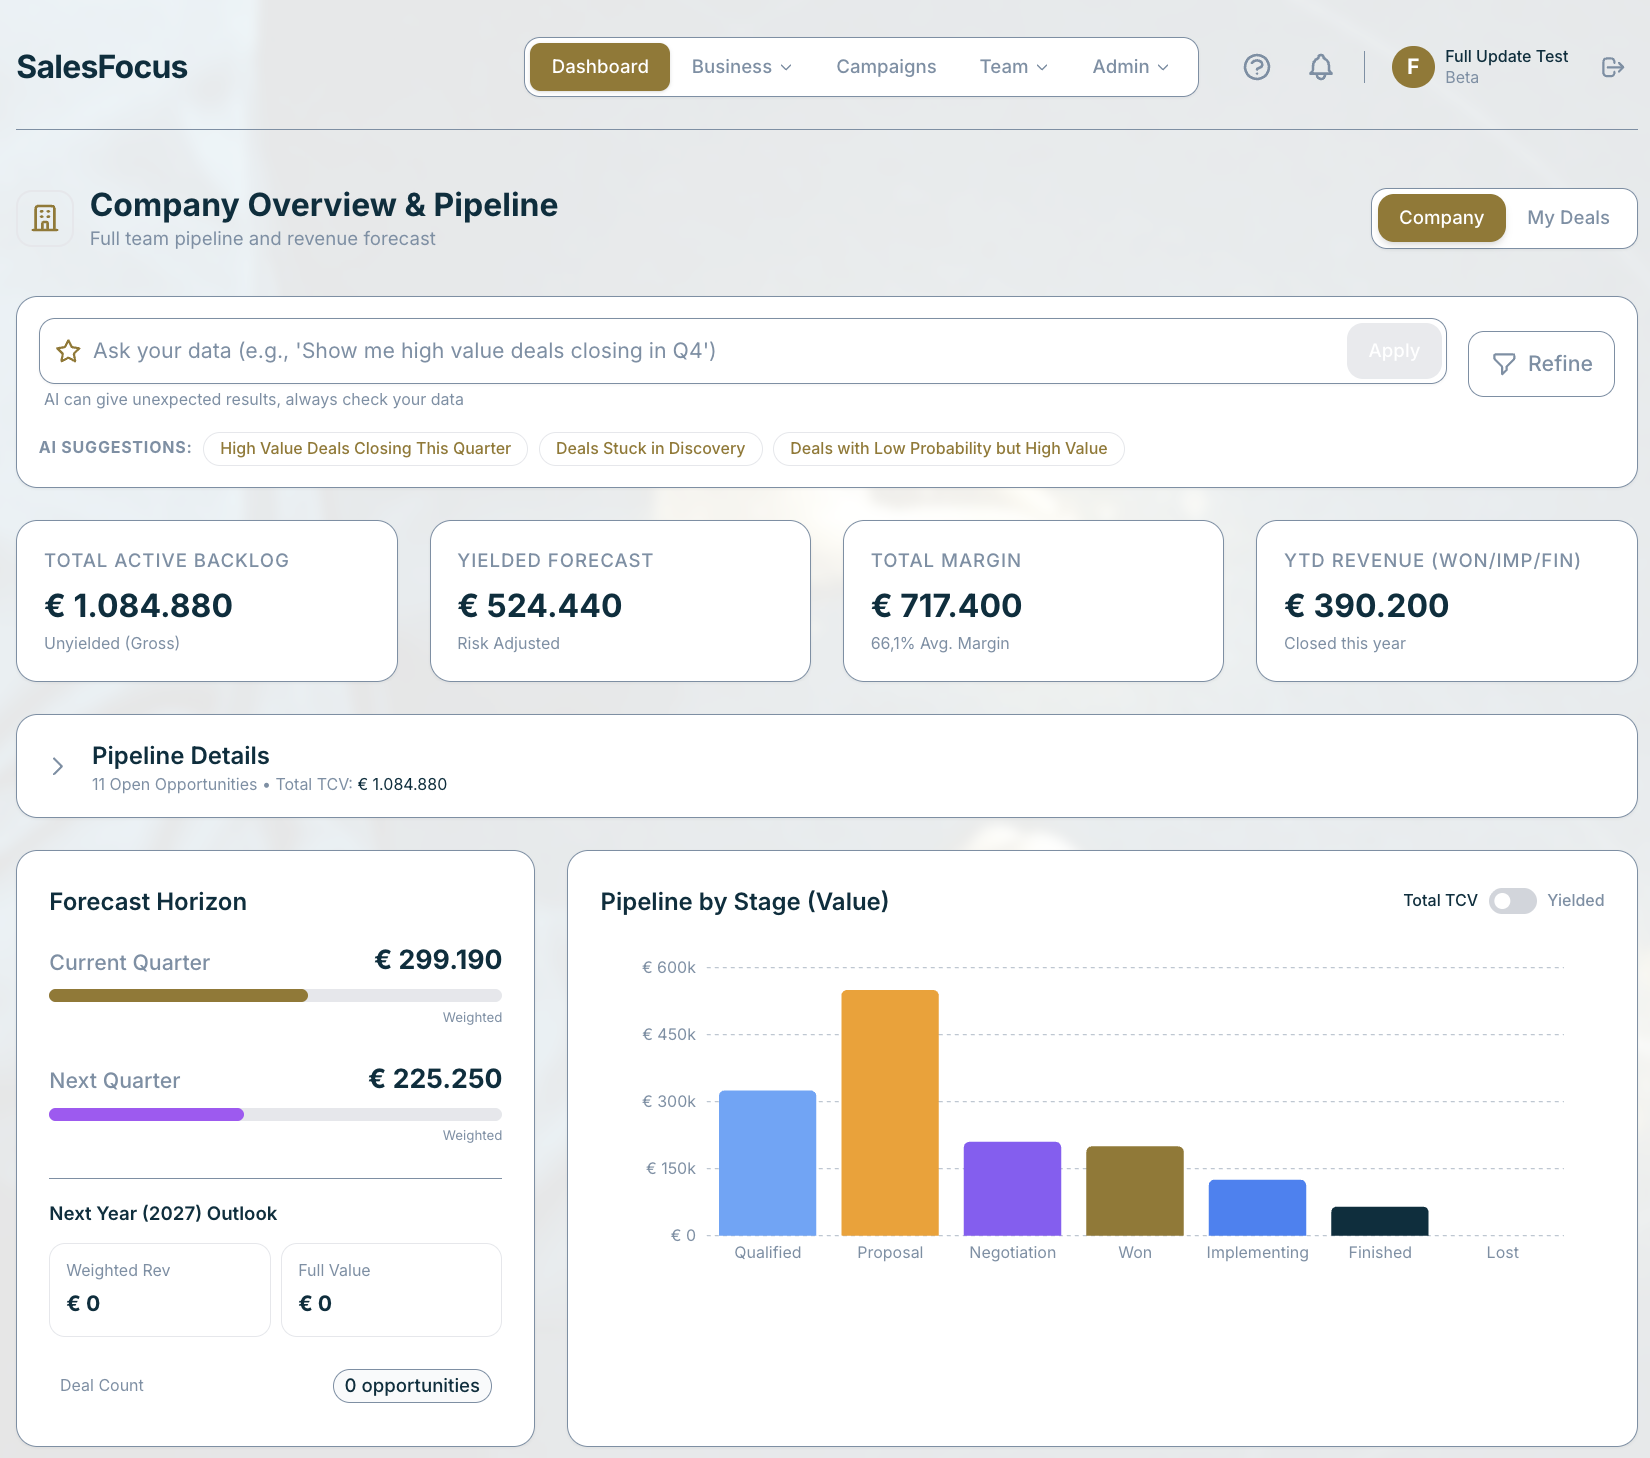The width and height of the screenshot is (1650, 1458).
Task: Open the YTD Revenue card
Action: click(1446, 601)
